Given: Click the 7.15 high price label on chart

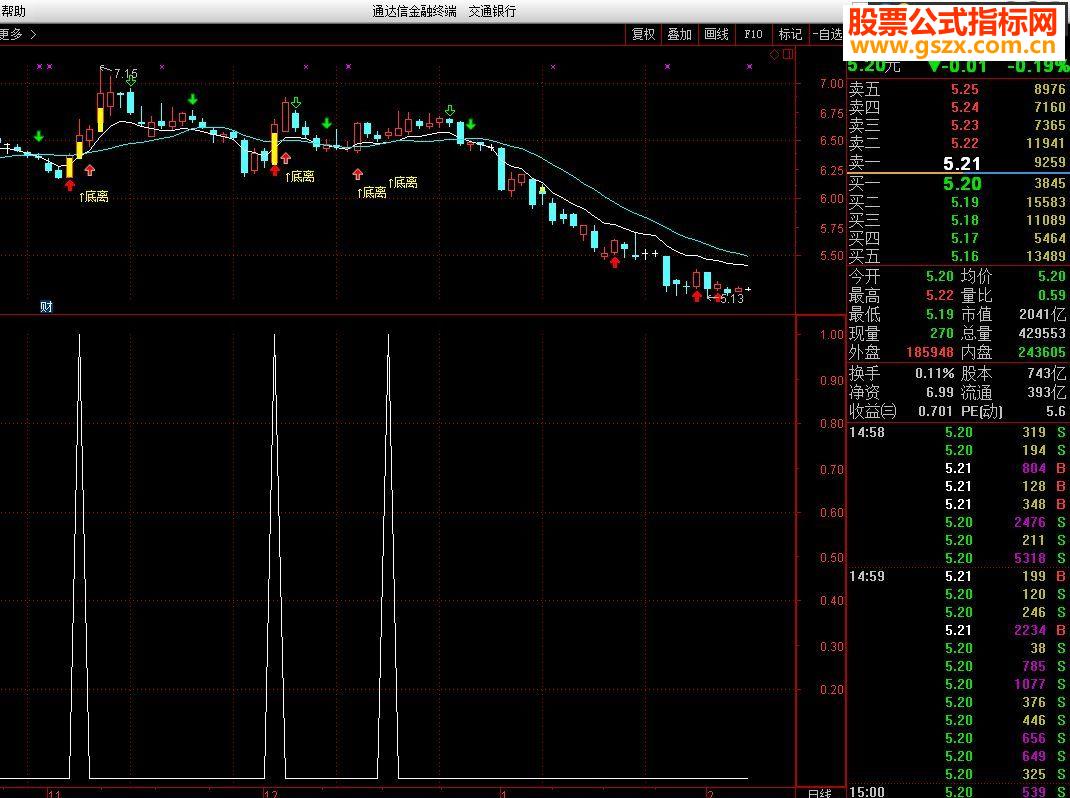Looking at the screenshot, I should click(x=126, y=74).
